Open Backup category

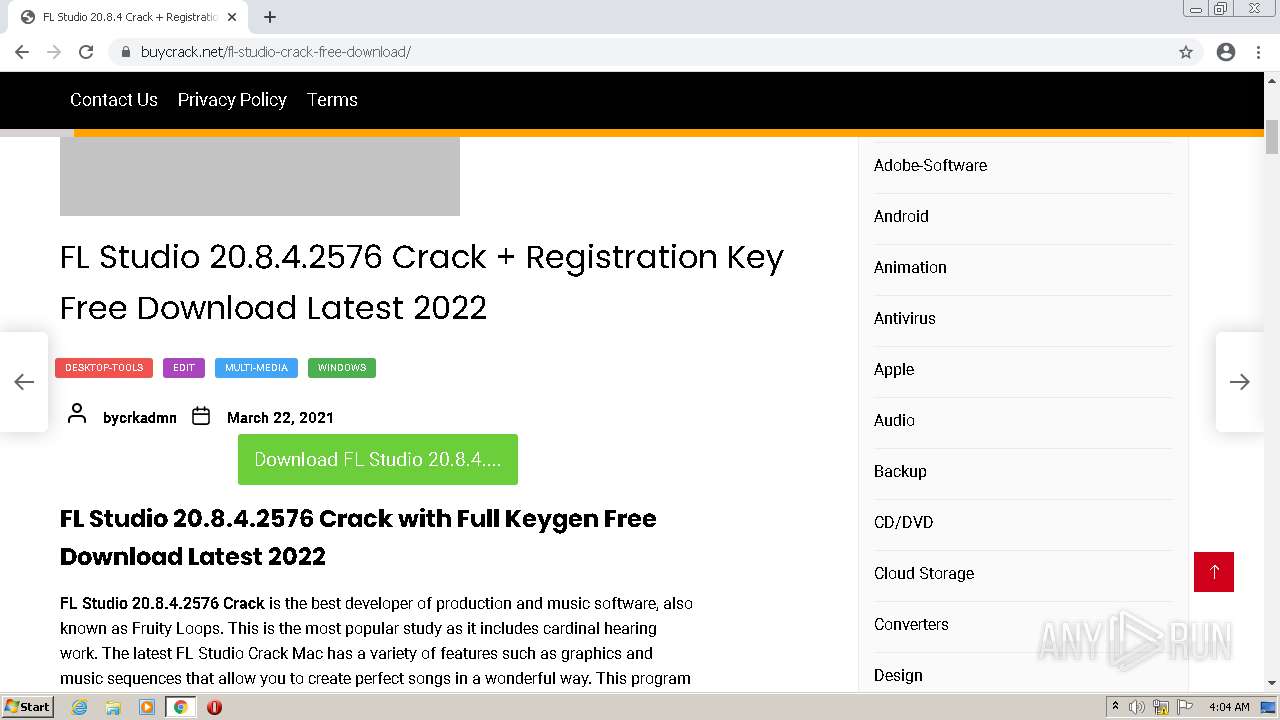coord(900,472)
